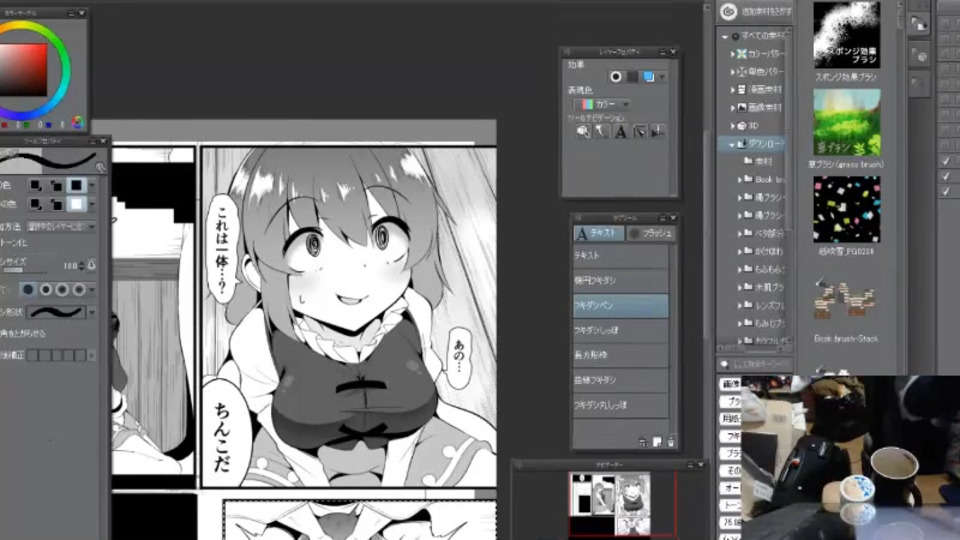
Task: Select the フキダシしっぽ sub tool
Action: click(x=620, y=331)
